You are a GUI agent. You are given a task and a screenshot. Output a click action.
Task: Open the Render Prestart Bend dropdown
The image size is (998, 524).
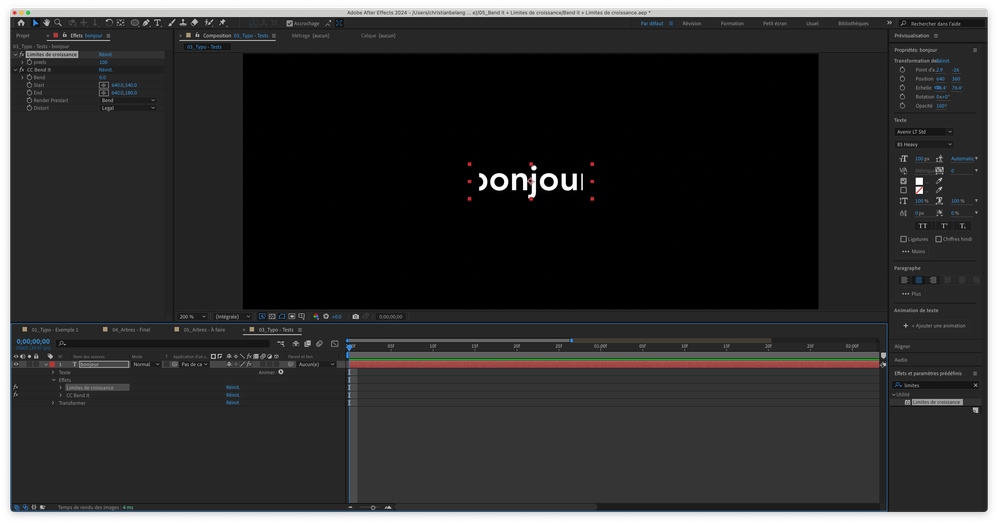pos(128,101)
